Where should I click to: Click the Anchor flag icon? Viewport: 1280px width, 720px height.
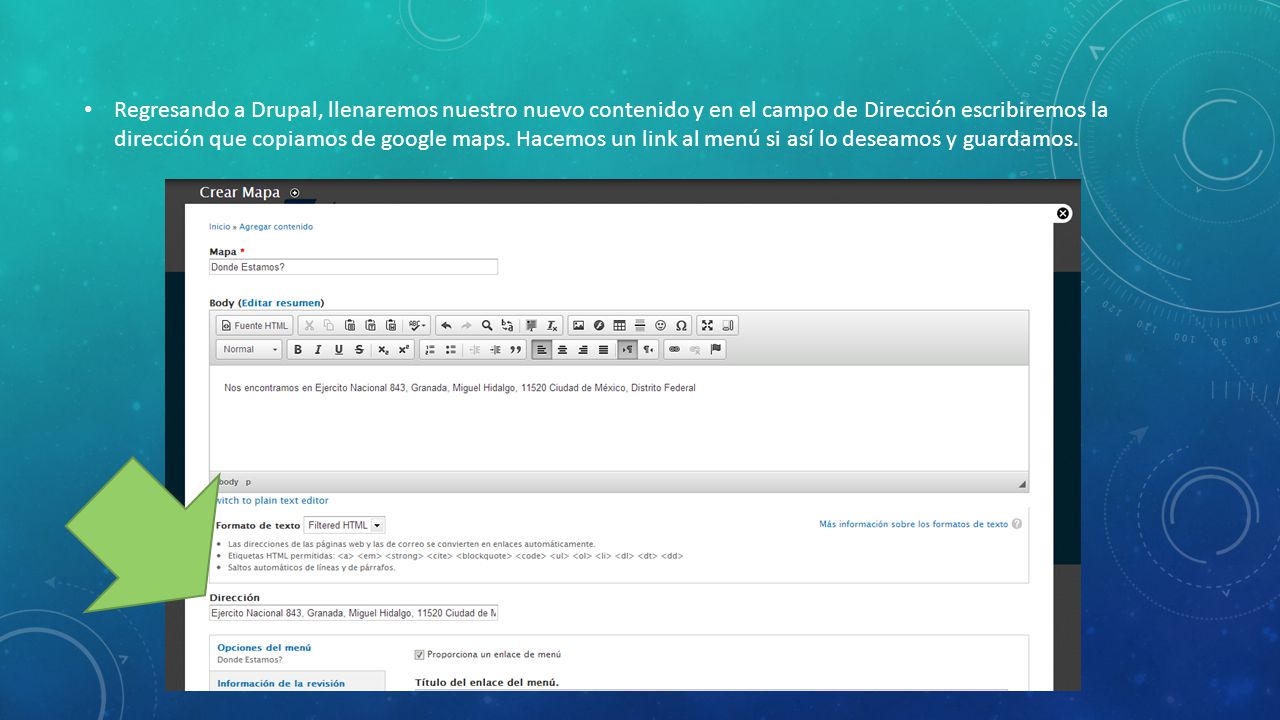tap(715, 349)
